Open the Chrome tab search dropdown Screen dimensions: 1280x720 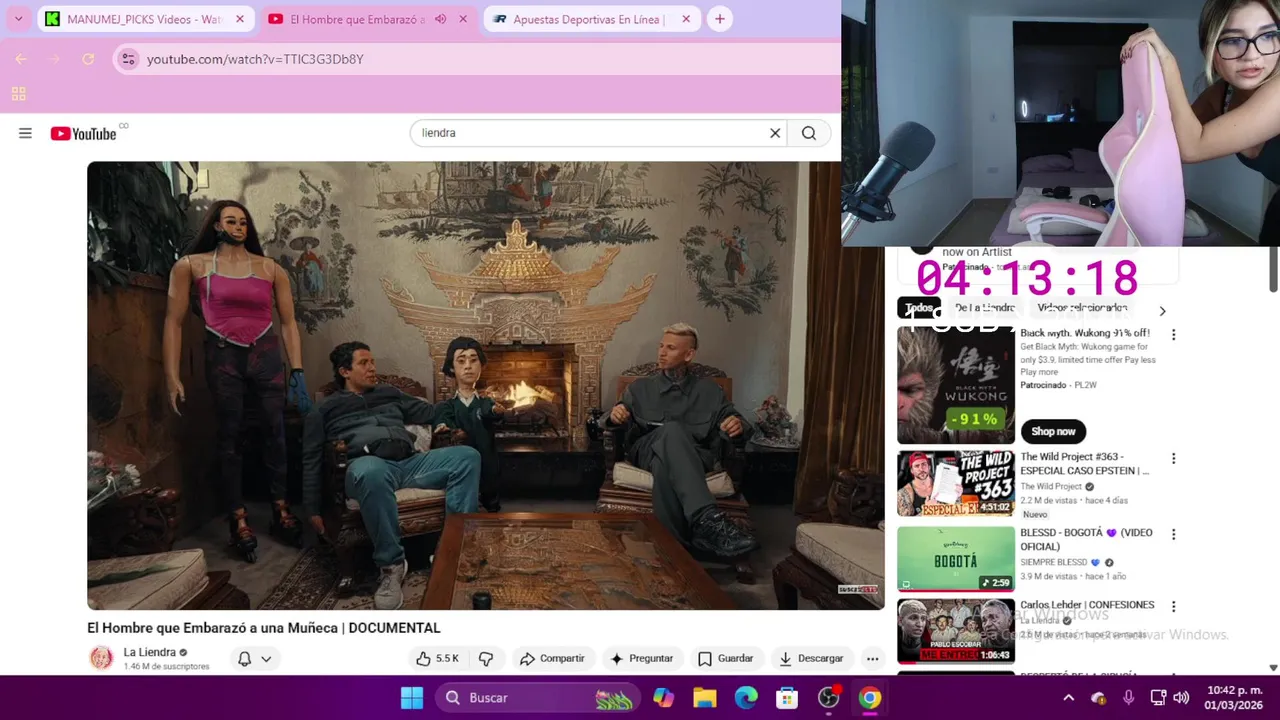(x=18, y=19)
